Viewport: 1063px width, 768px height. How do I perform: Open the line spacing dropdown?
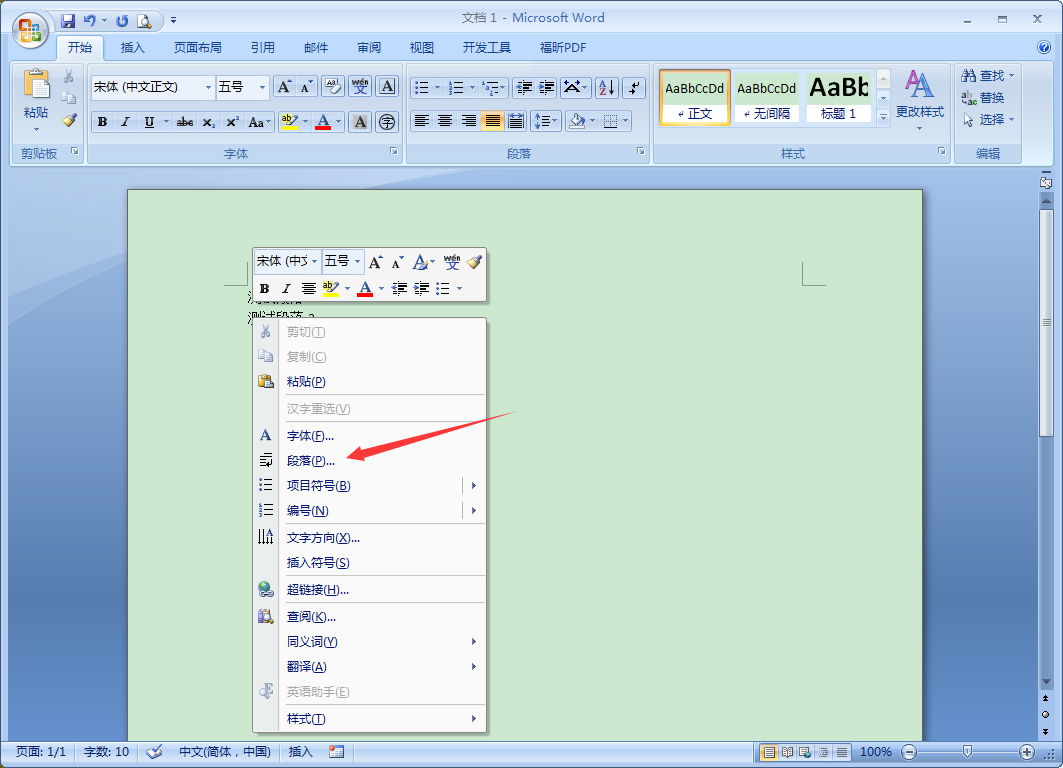546,120
